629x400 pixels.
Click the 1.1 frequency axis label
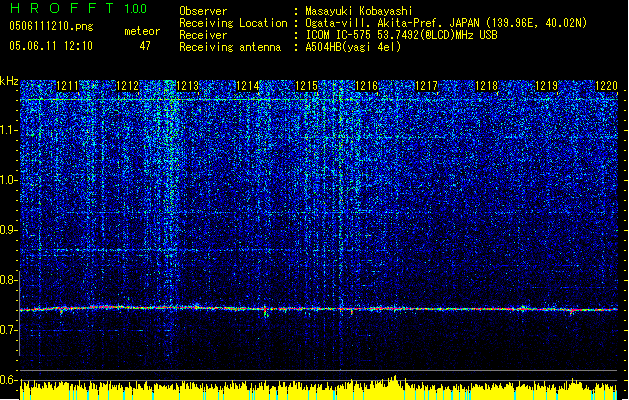point(9,131)
